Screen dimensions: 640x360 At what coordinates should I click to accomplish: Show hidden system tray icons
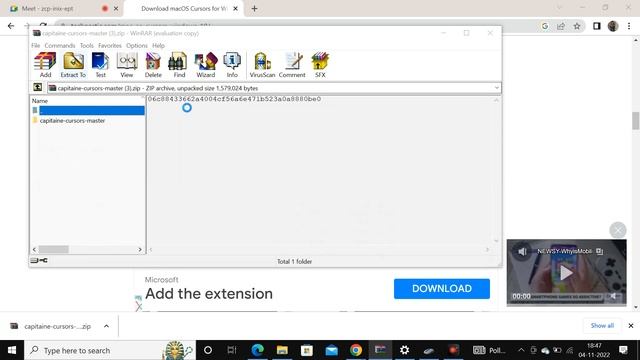point(521,350)
